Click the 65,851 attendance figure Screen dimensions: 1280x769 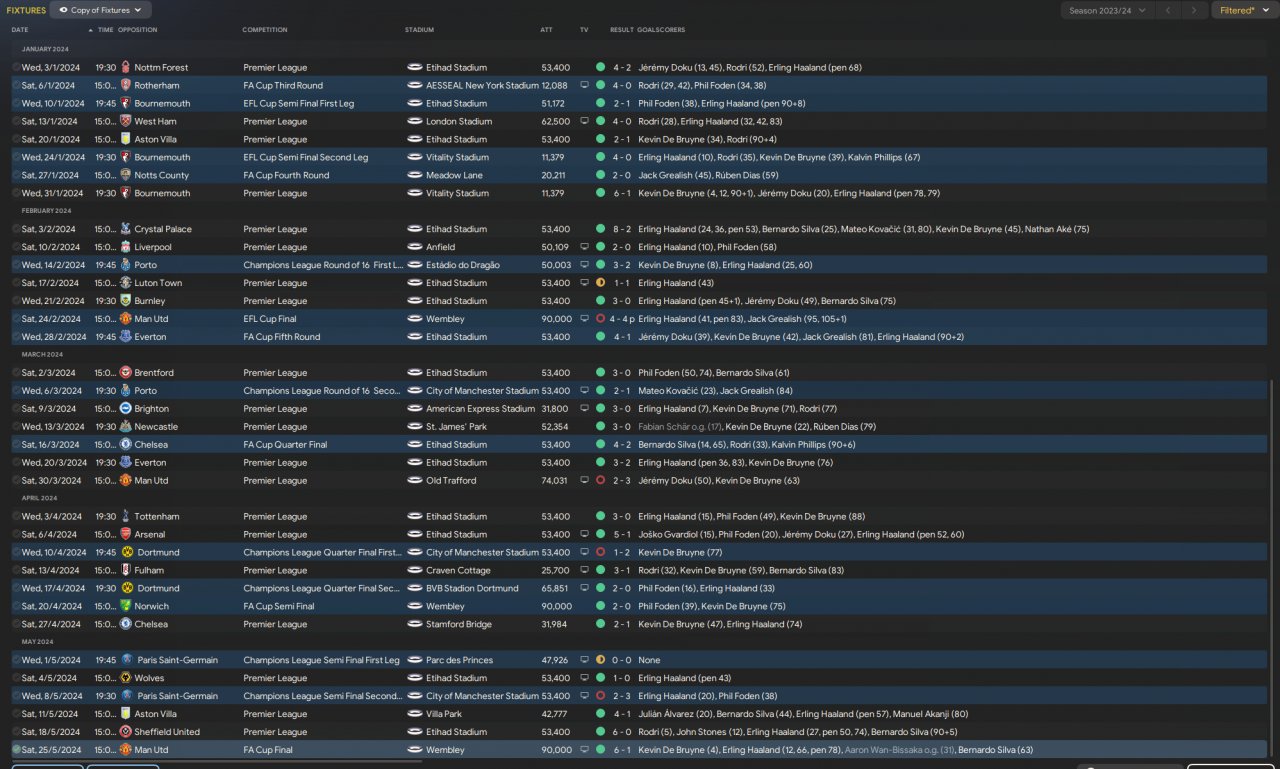(x=556, y=589)
